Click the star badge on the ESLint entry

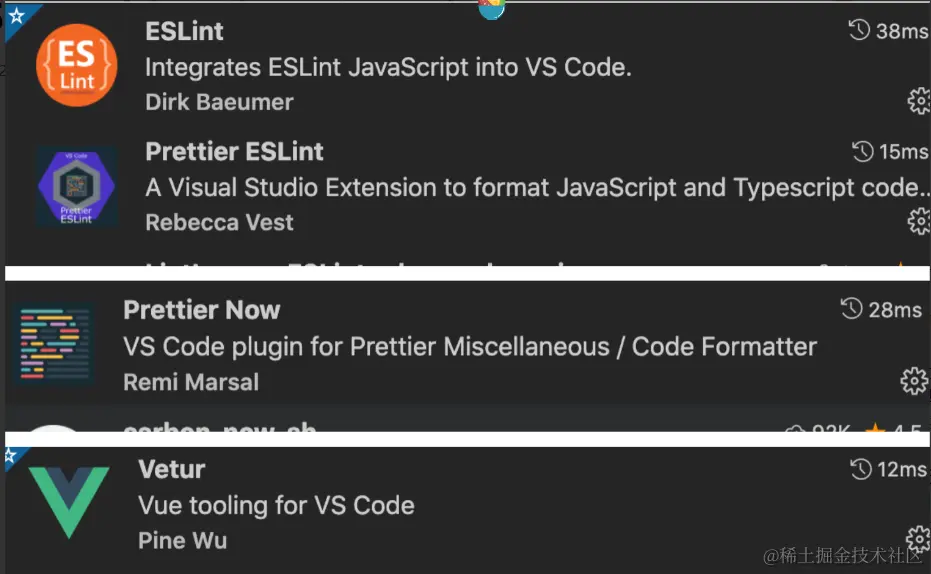coord(15,16)
